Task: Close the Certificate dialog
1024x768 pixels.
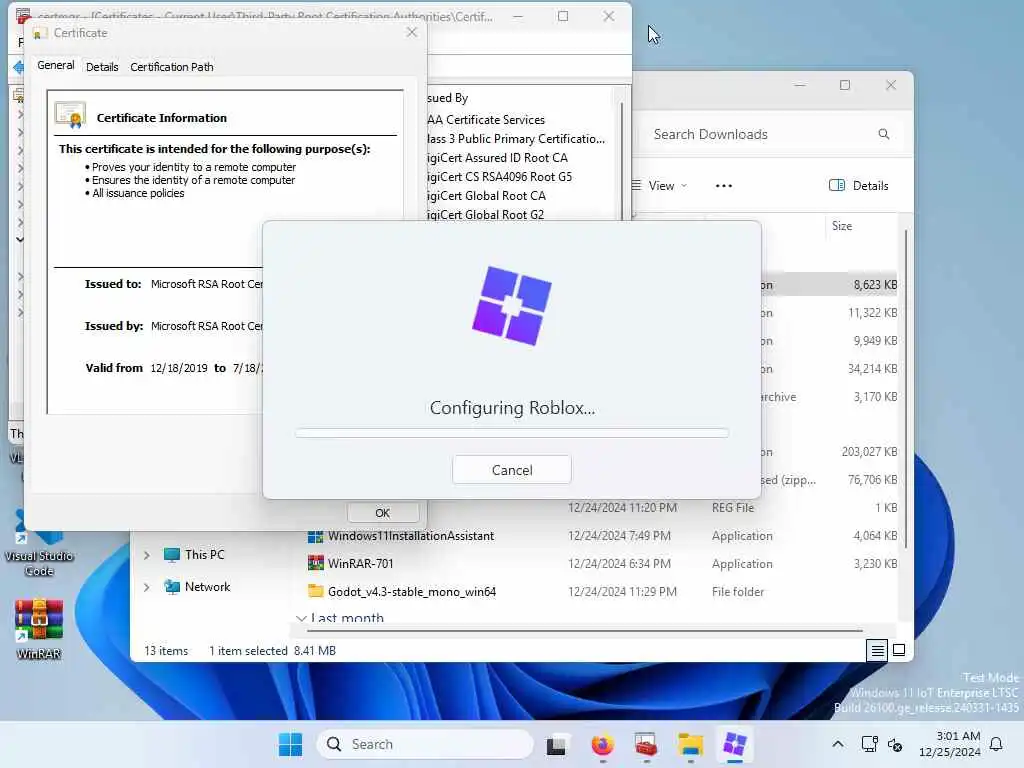Action: click(x=411, y=32)
